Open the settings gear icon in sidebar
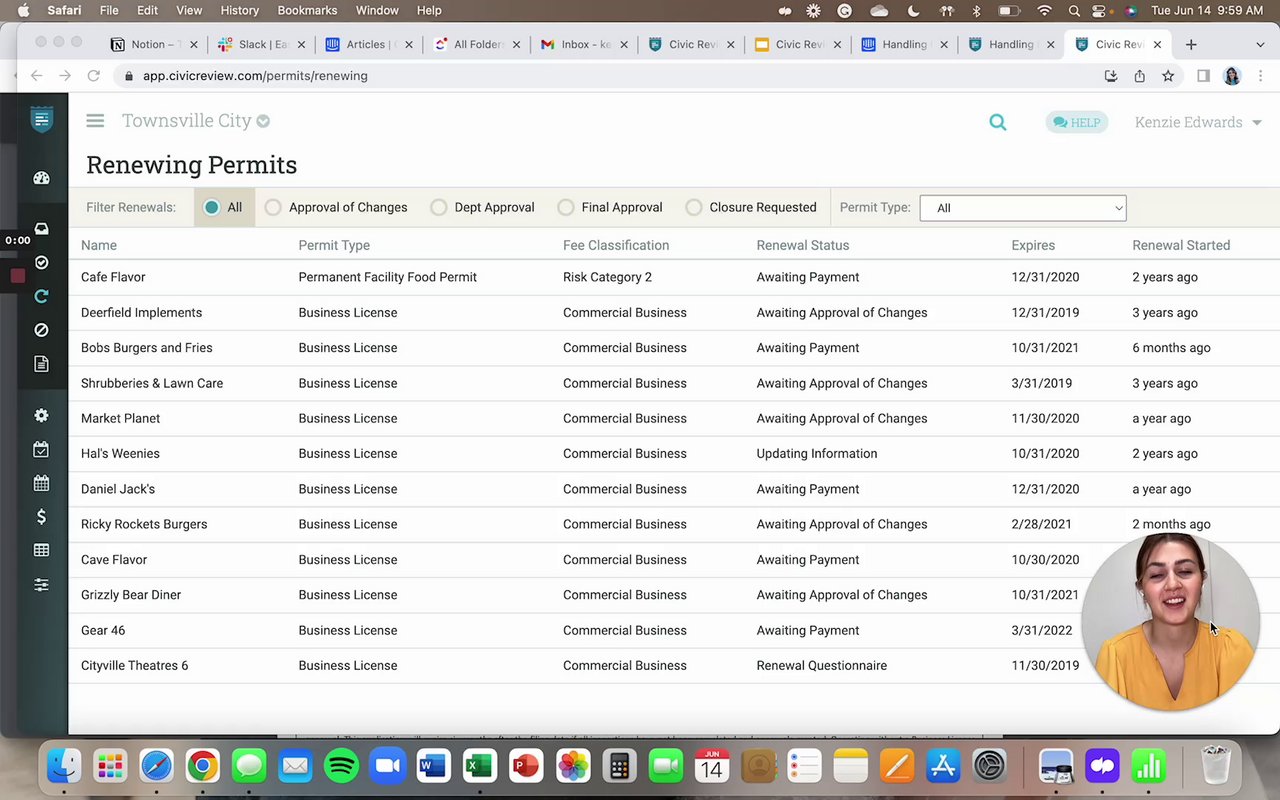This screenshot has width=1280, height=800. click(41, 415)
